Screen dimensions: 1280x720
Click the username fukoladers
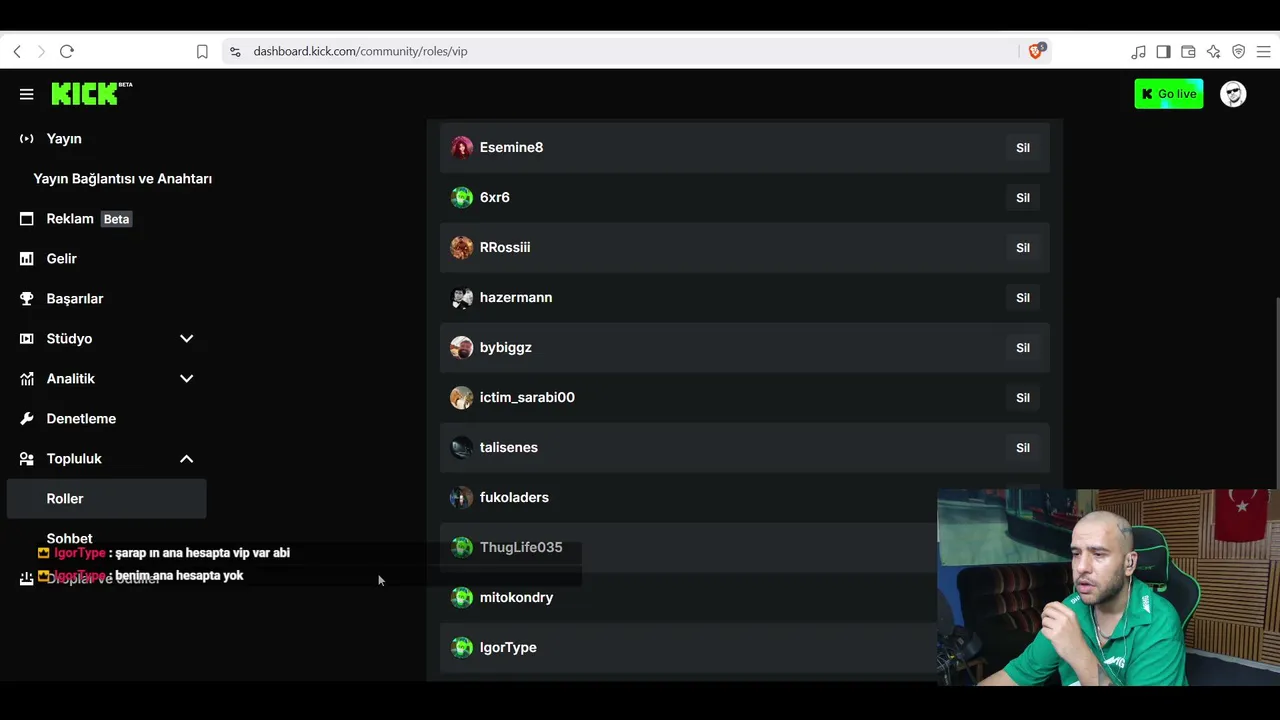pyautogui.click(x=514, y=498)
